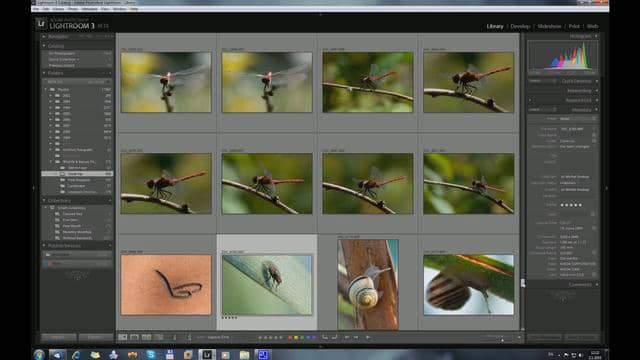Select the Painter spray can tool
Screen dimensions: 640x360
189,337
